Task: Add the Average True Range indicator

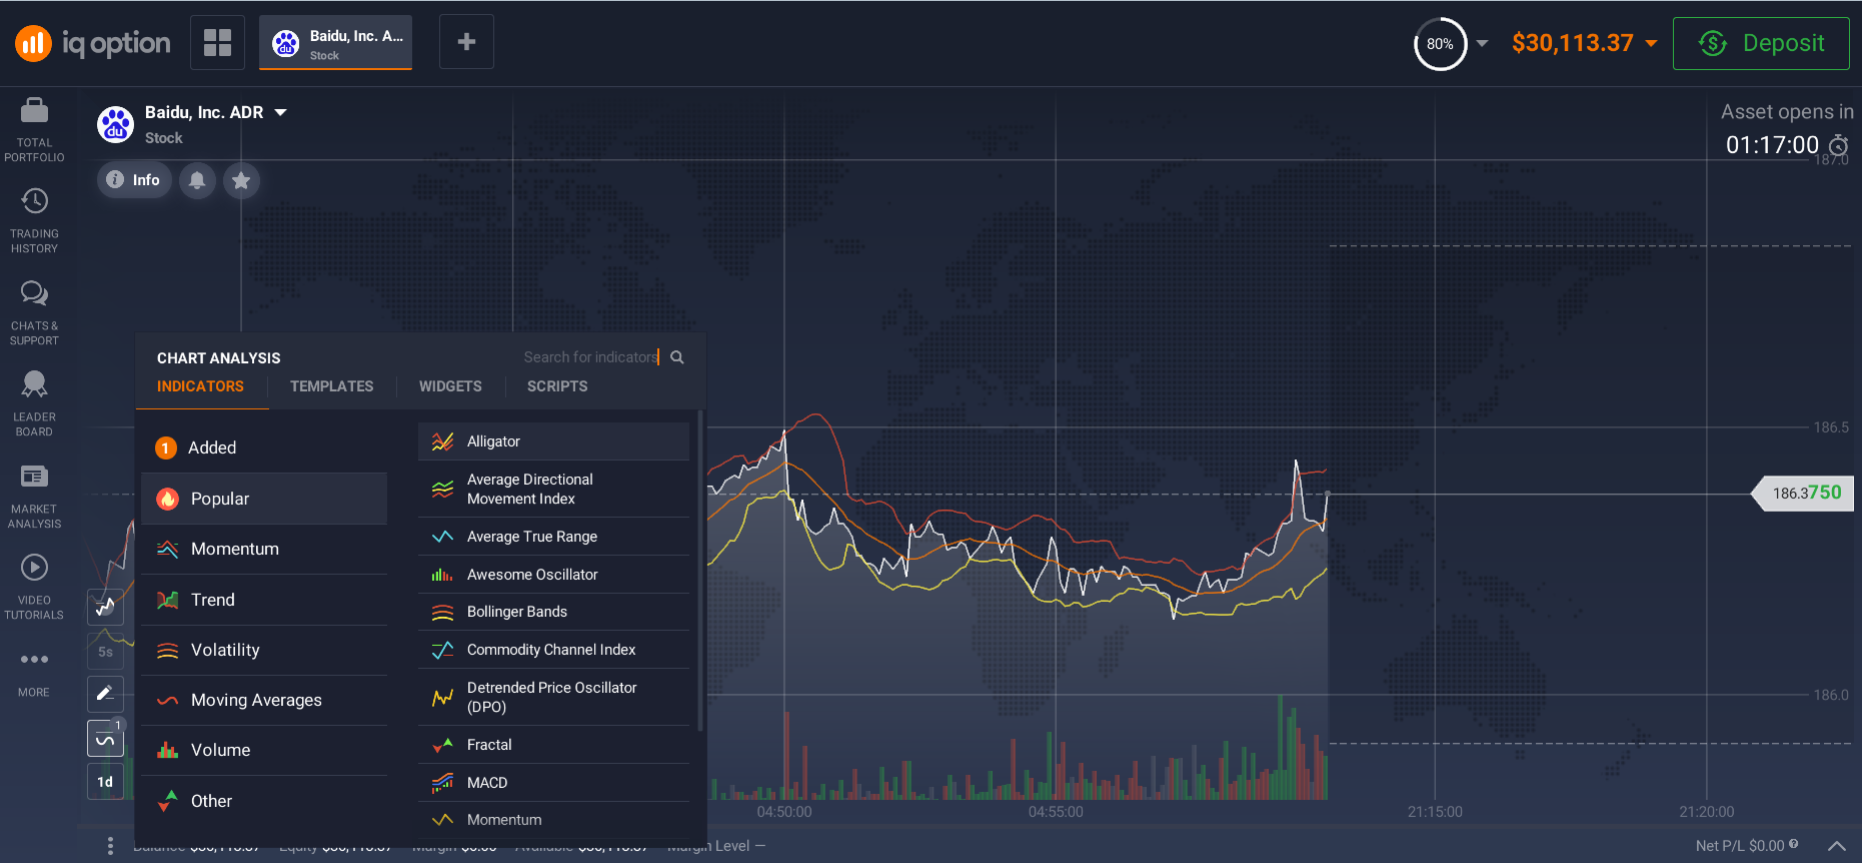Action: [554, 537]
